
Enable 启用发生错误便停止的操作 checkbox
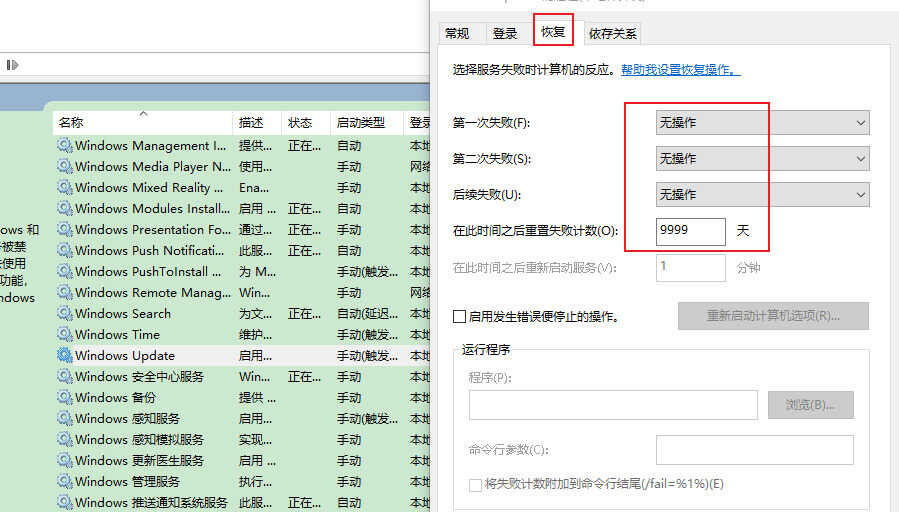(x=459, y=316)
